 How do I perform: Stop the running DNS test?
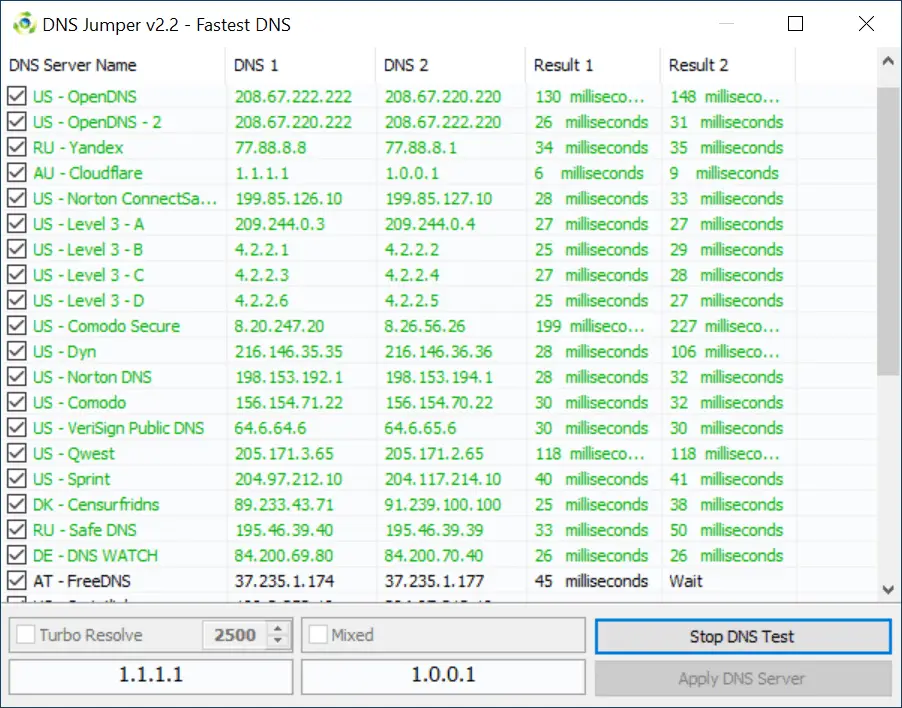(x=743, y=637)
